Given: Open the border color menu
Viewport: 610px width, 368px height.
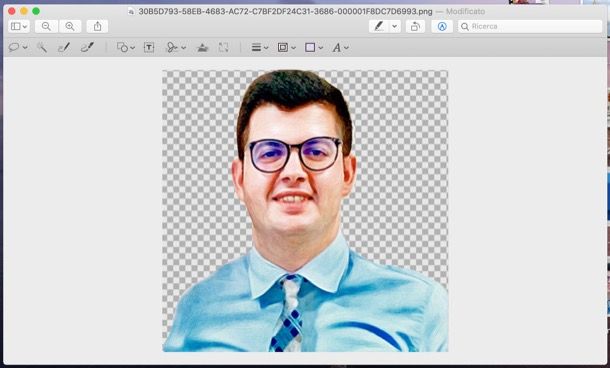Looking at the screenshot, I should pyautogui.click(x=287, y=47).
